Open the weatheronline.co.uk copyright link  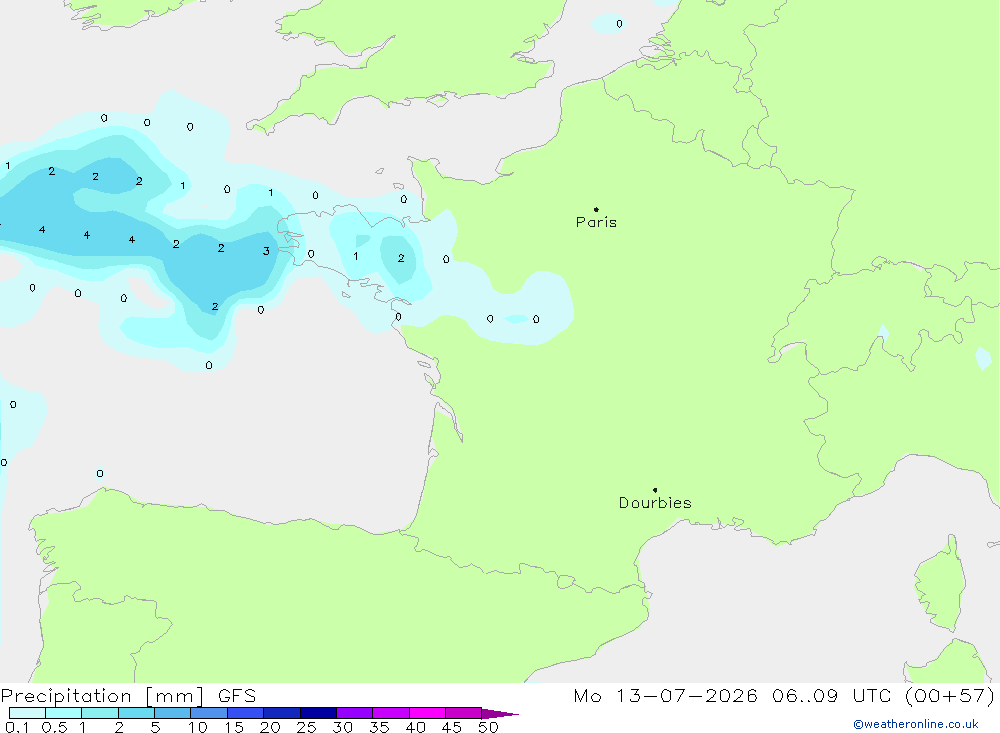[x=916, y=724]
